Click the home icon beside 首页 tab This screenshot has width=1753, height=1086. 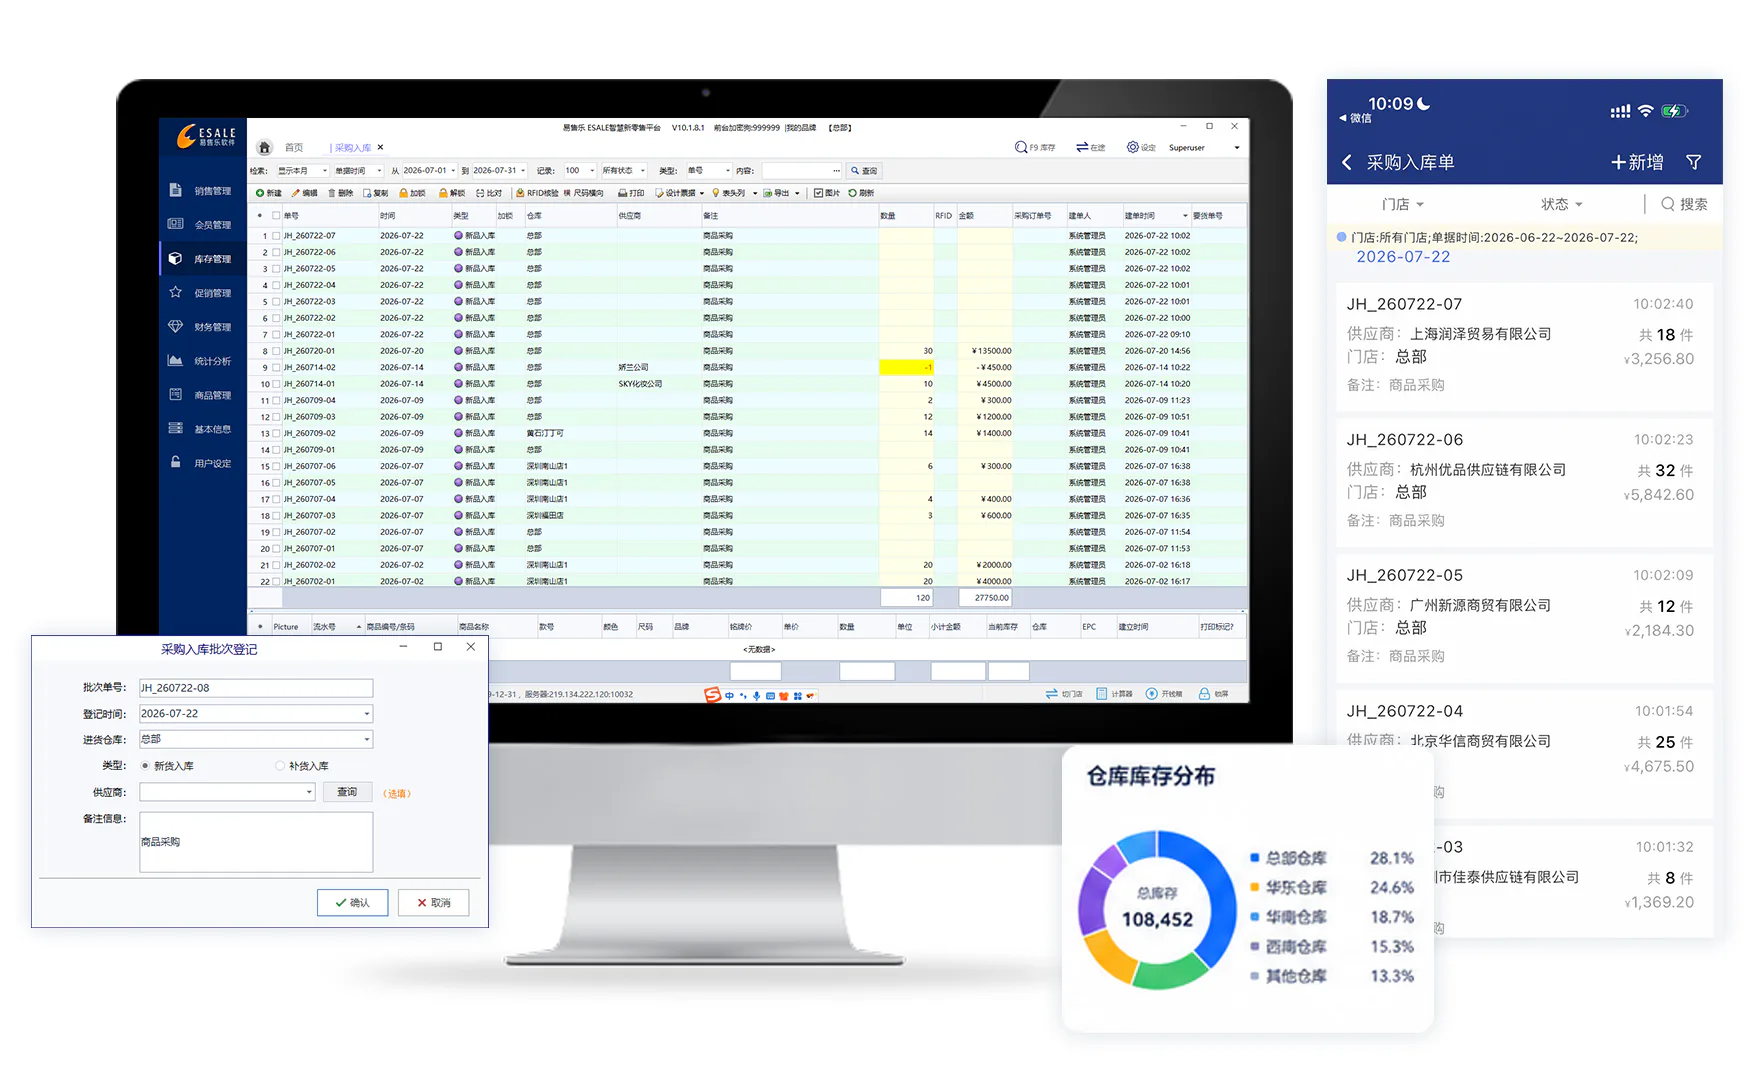[x=264, y=148]
